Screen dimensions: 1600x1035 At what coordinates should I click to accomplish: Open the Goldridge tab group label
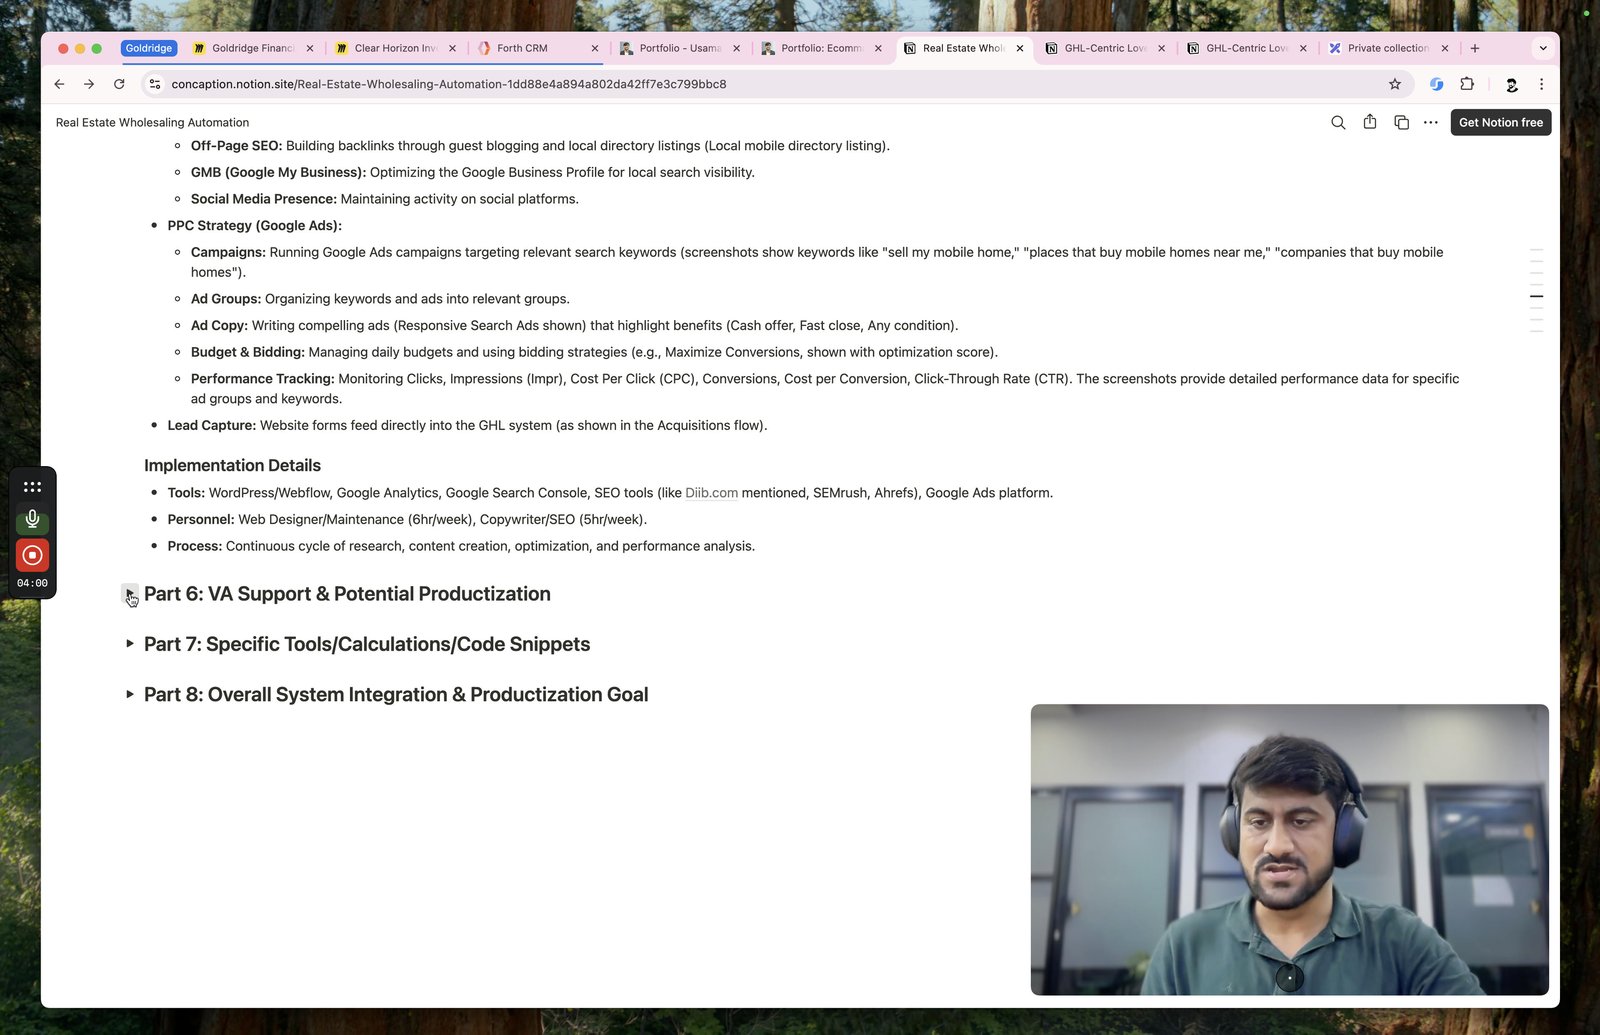coord(149,48)
